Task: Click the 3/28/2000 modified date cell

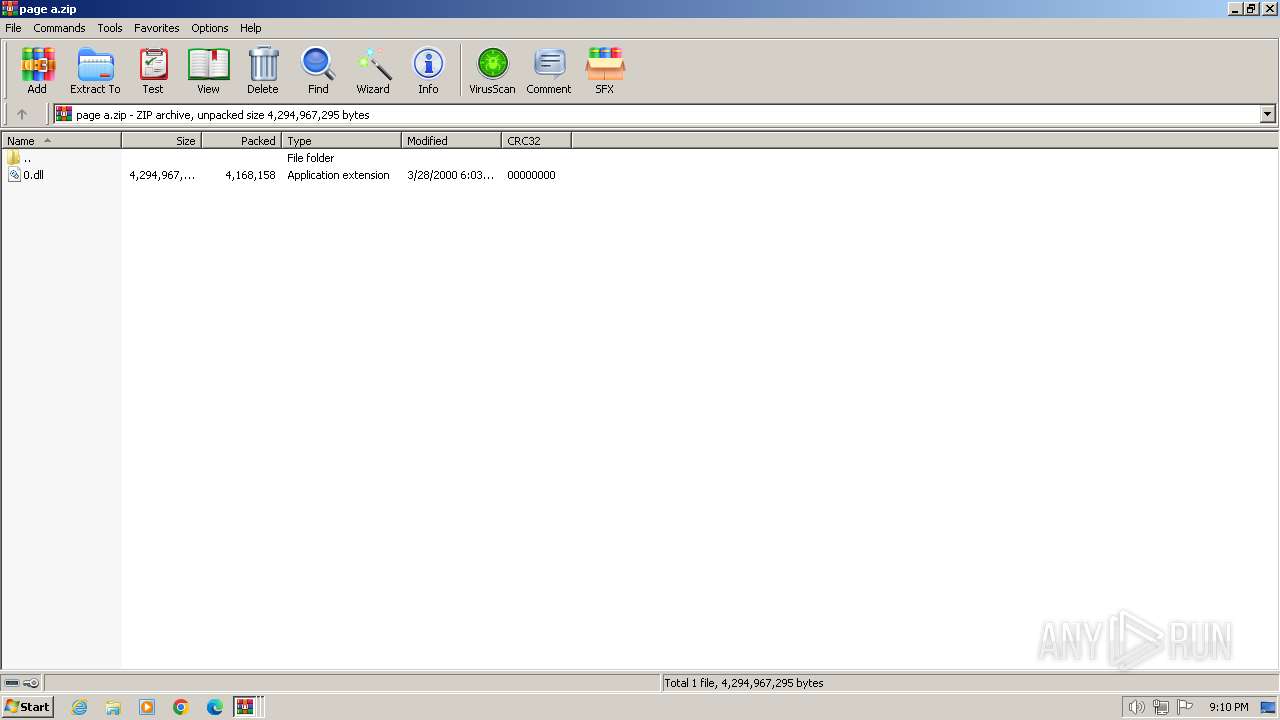Action: coord(450,175)
